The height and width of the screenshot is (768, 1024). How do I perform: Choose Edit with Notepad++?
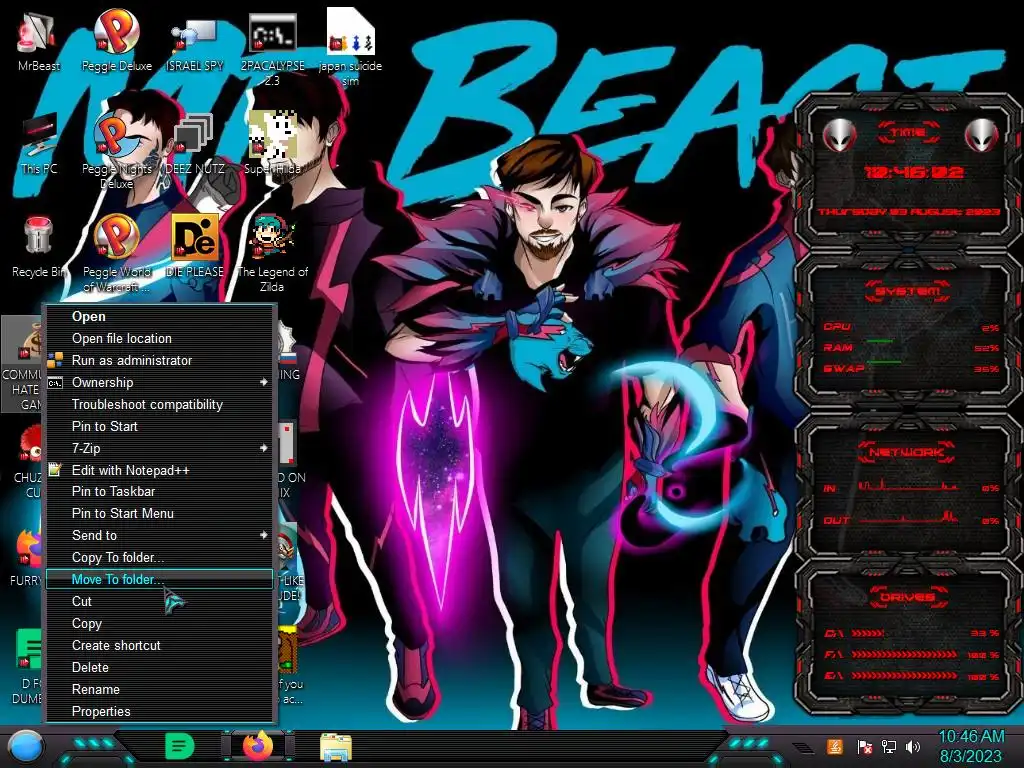coord(159,470)
